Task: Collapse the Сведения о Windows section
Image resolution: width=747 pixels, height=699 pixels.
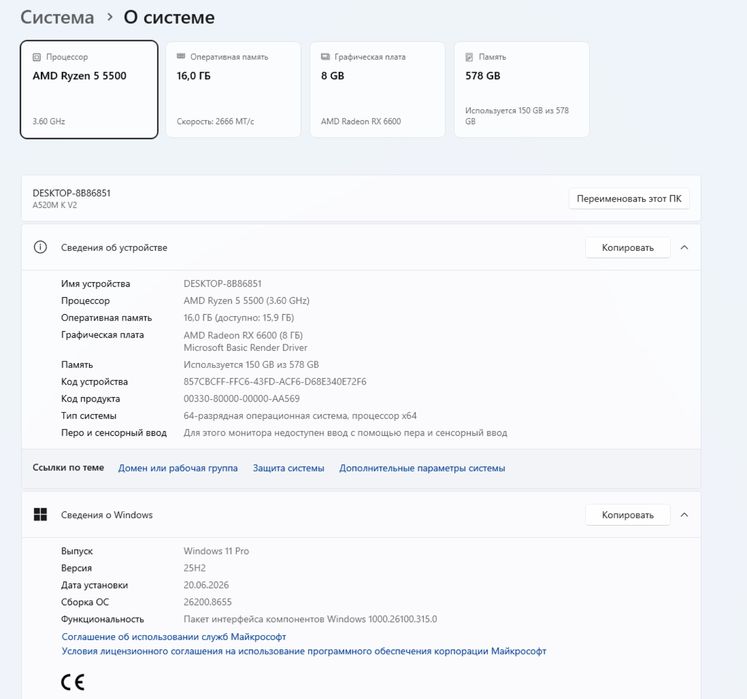Action: [x=685, y=515]
